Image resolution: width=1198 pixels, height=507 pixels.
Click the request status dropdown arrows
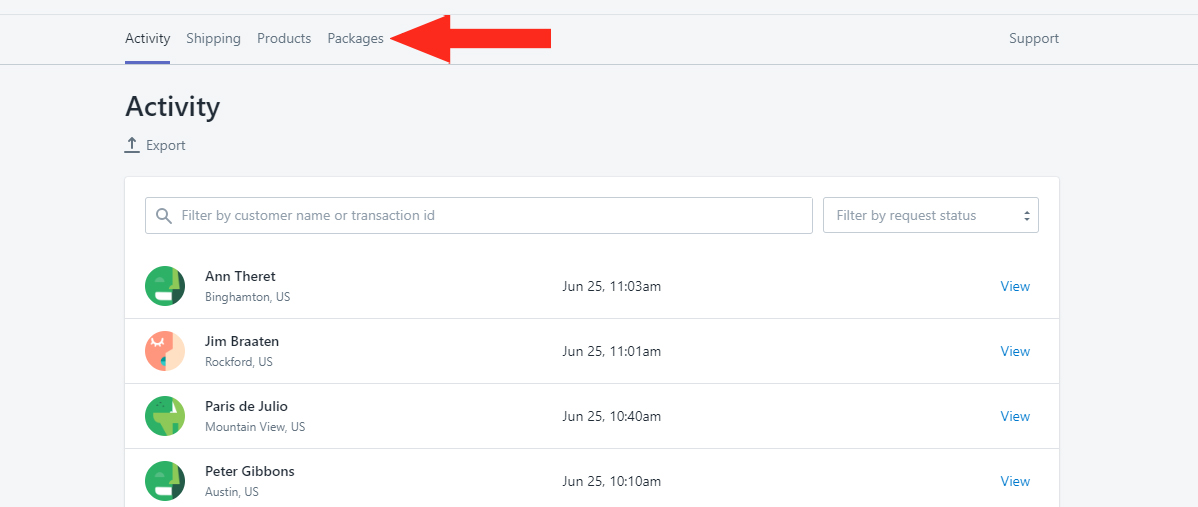(x=1027, y=216)
